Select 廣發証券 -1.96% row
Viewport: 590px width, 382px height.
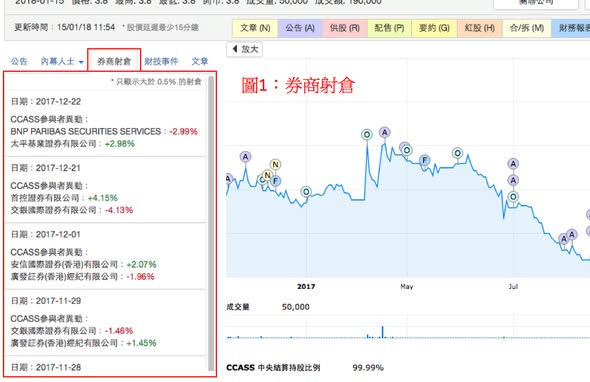[82, 277]
